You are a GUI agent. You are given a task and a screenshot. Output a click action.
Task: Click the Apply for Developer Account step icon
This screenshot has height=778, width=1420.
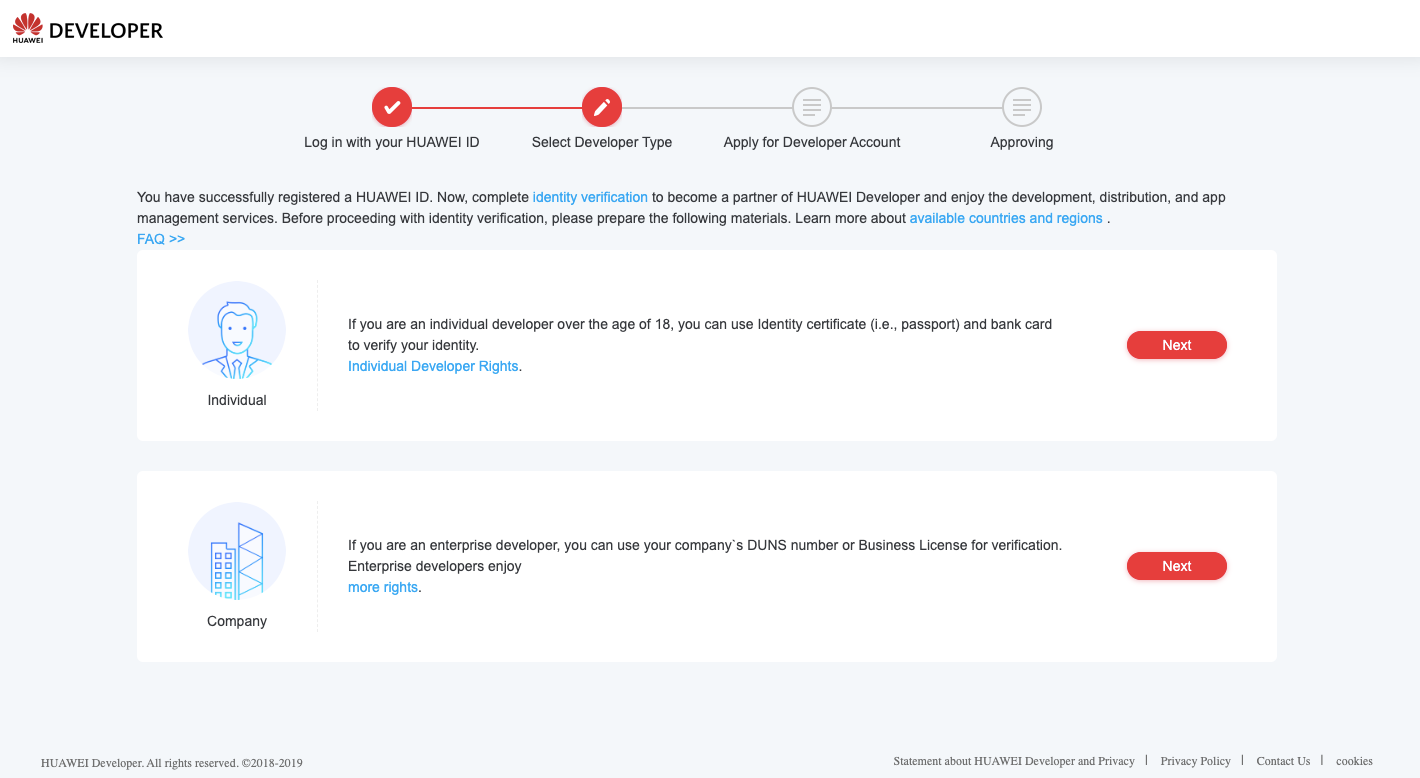tap(812, 107)
